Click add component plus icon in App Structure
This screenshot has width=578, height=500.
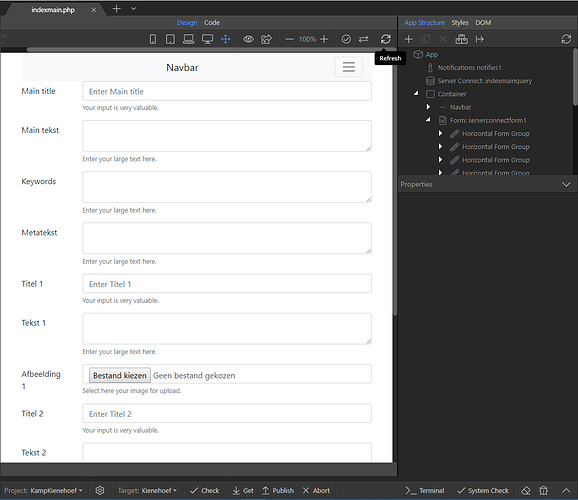coord(408,39)
